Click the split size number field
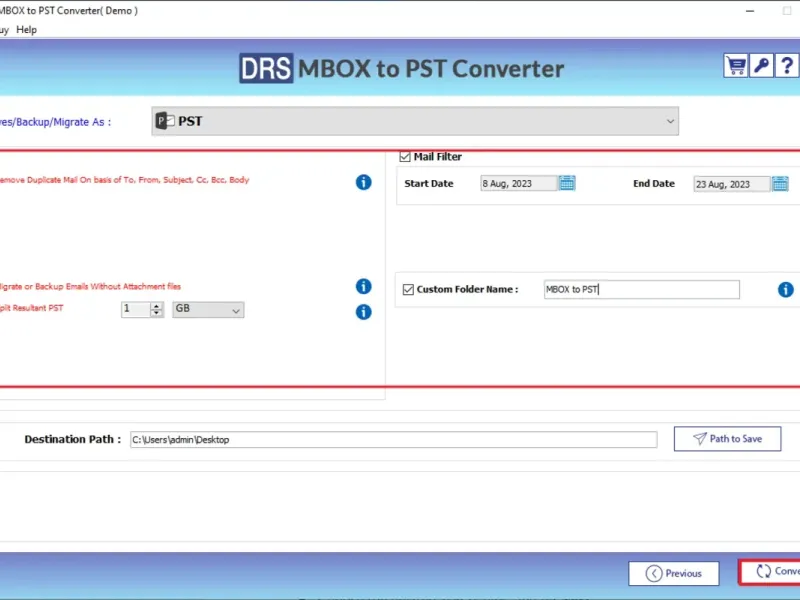This screenshot has height=600, width=800. pos(136,309)
